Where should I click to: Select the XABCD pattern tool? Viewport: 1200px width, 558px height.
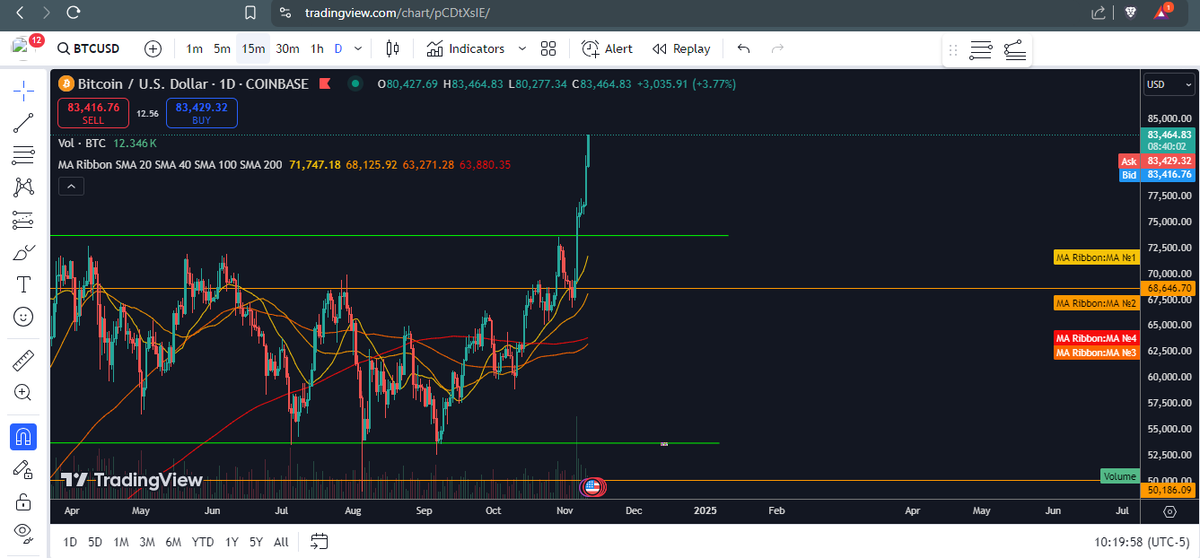coord(24,187)
